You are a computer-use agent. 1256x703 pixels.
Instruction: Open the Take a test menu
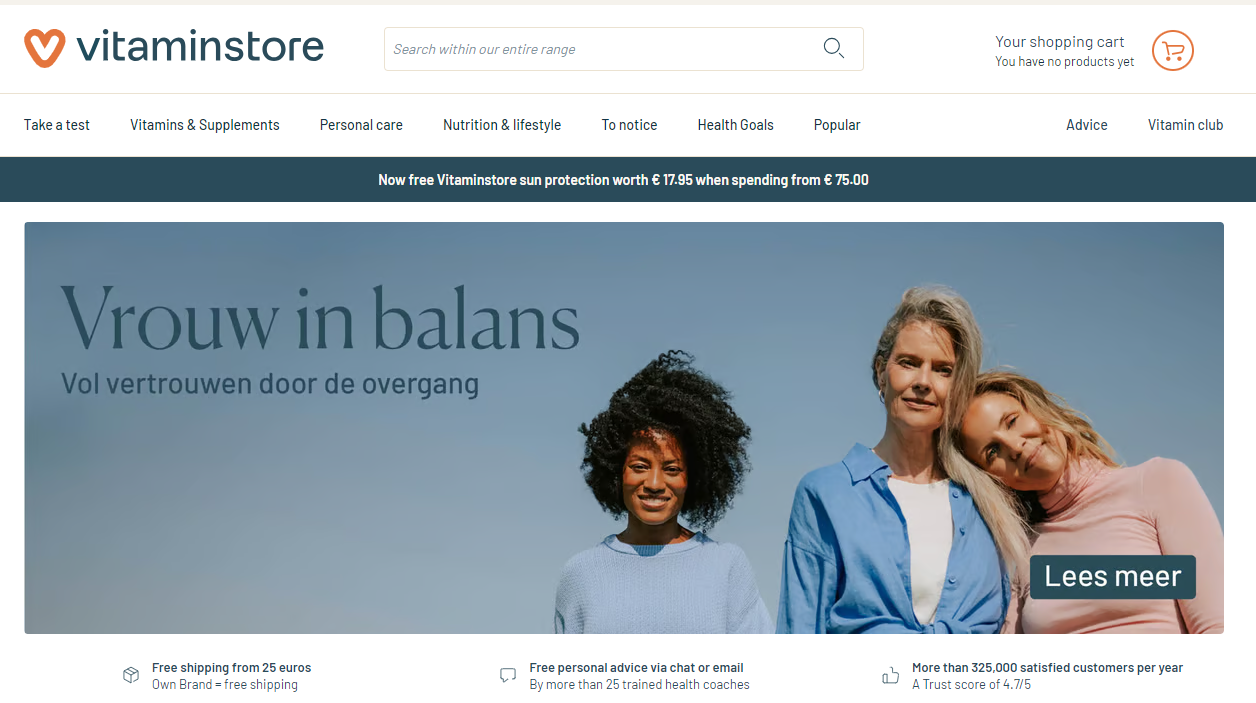(57, 125)
